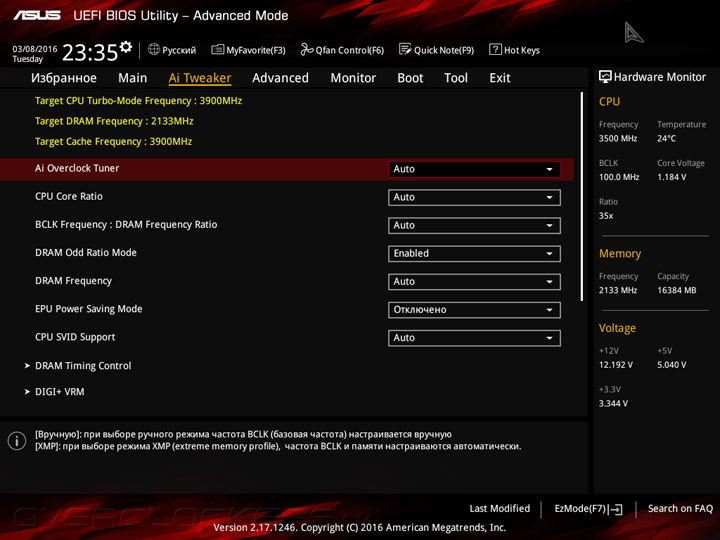The image size is (720, 540).
Task: Click Target Cache Frequency text
Action: click(113, 141)
